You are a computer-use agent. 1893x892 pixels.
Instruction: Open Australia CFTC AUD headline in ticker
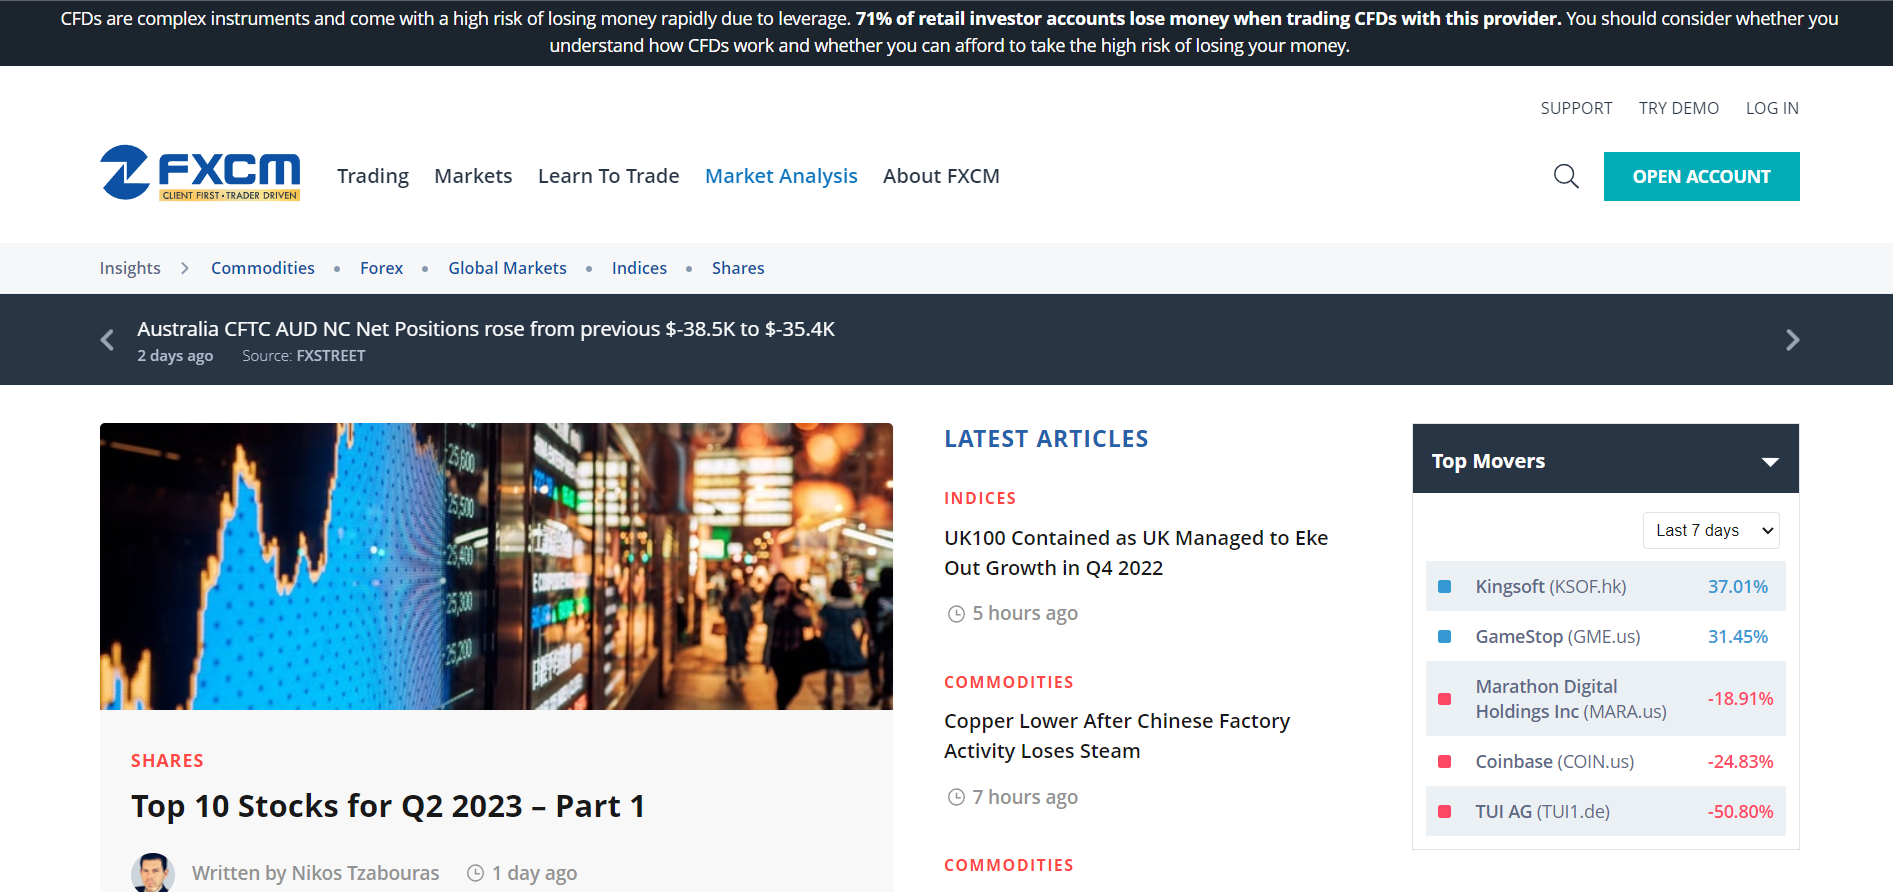[x=486, y=329]
